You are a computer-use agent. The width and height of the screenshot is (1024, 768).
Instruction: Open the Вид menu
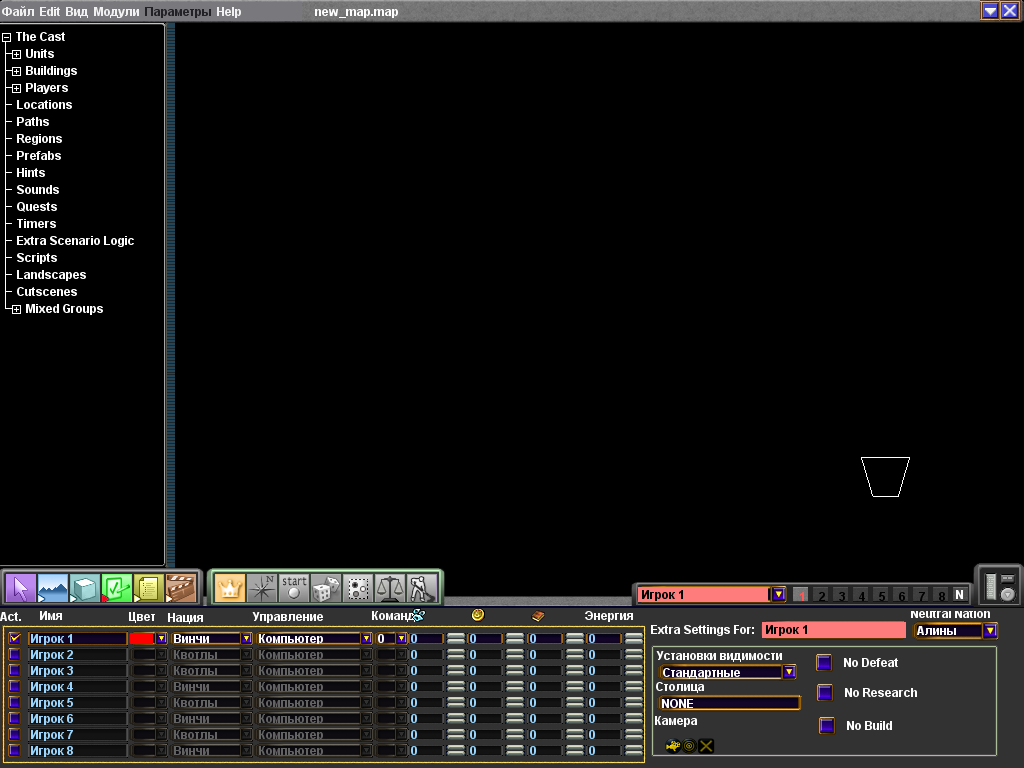click(x=76, y=12)
